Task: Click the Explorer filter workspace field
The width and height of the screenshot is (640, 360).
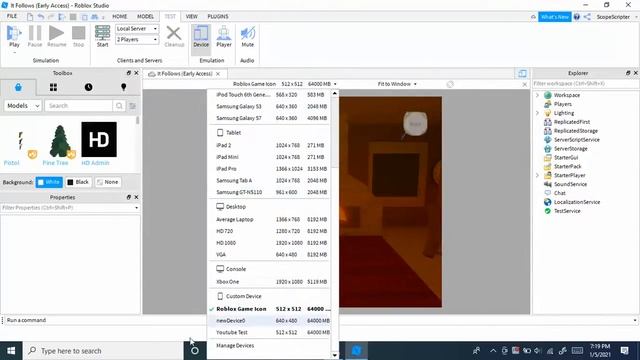Action: coord(585,84)
